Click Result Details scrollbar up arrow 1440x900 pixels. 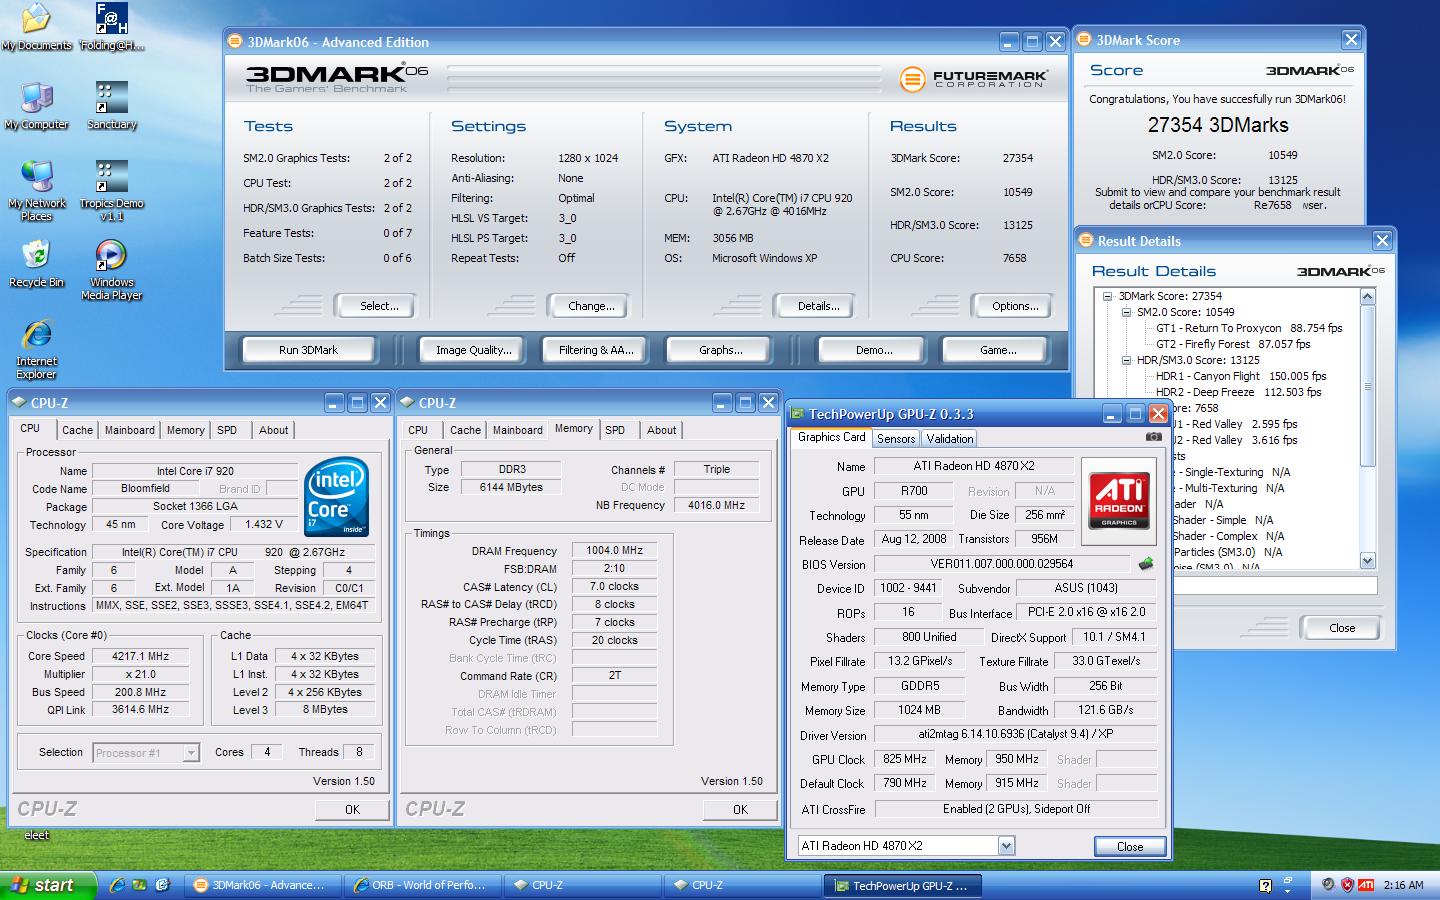[x=1368, y=297]
